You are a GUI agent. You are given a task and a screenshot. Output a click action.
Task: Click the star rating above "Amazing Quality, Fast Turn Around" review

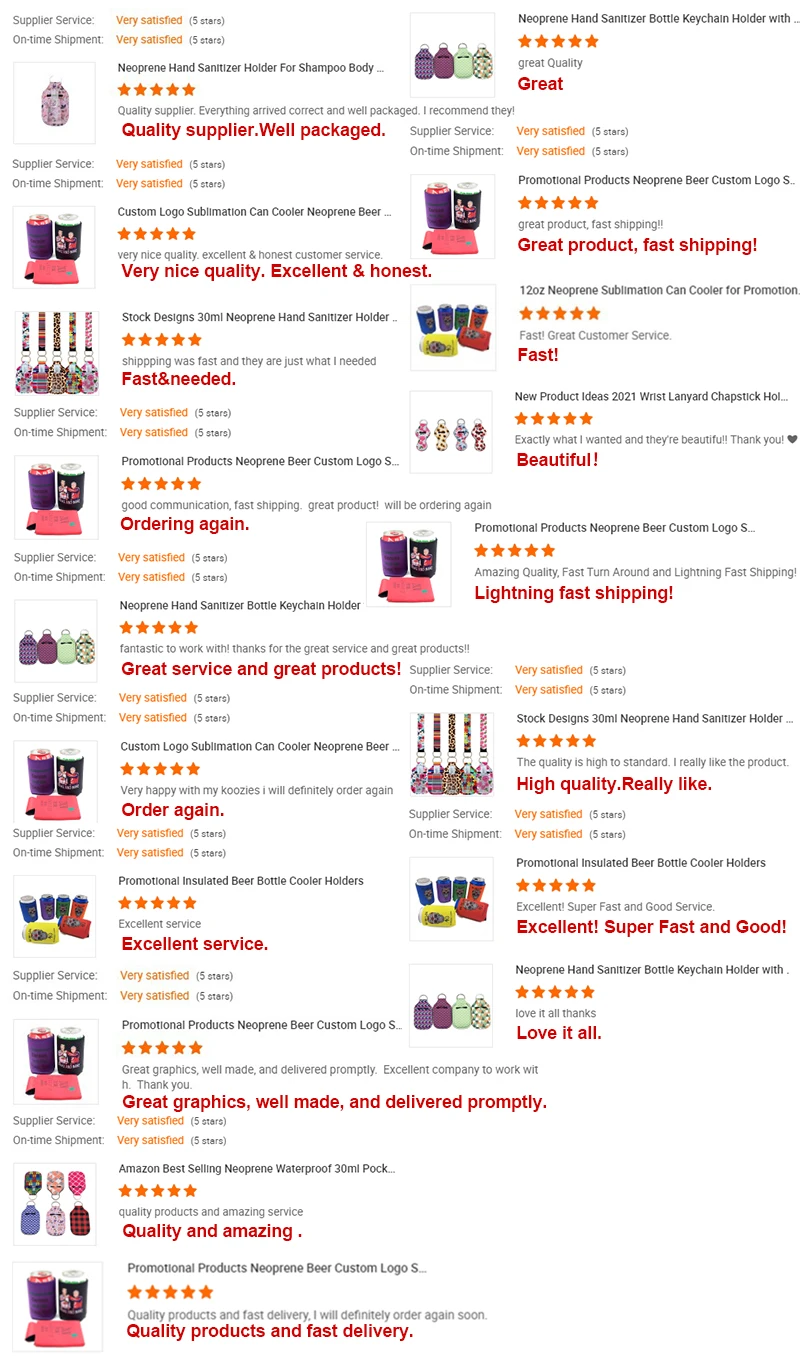514,550
